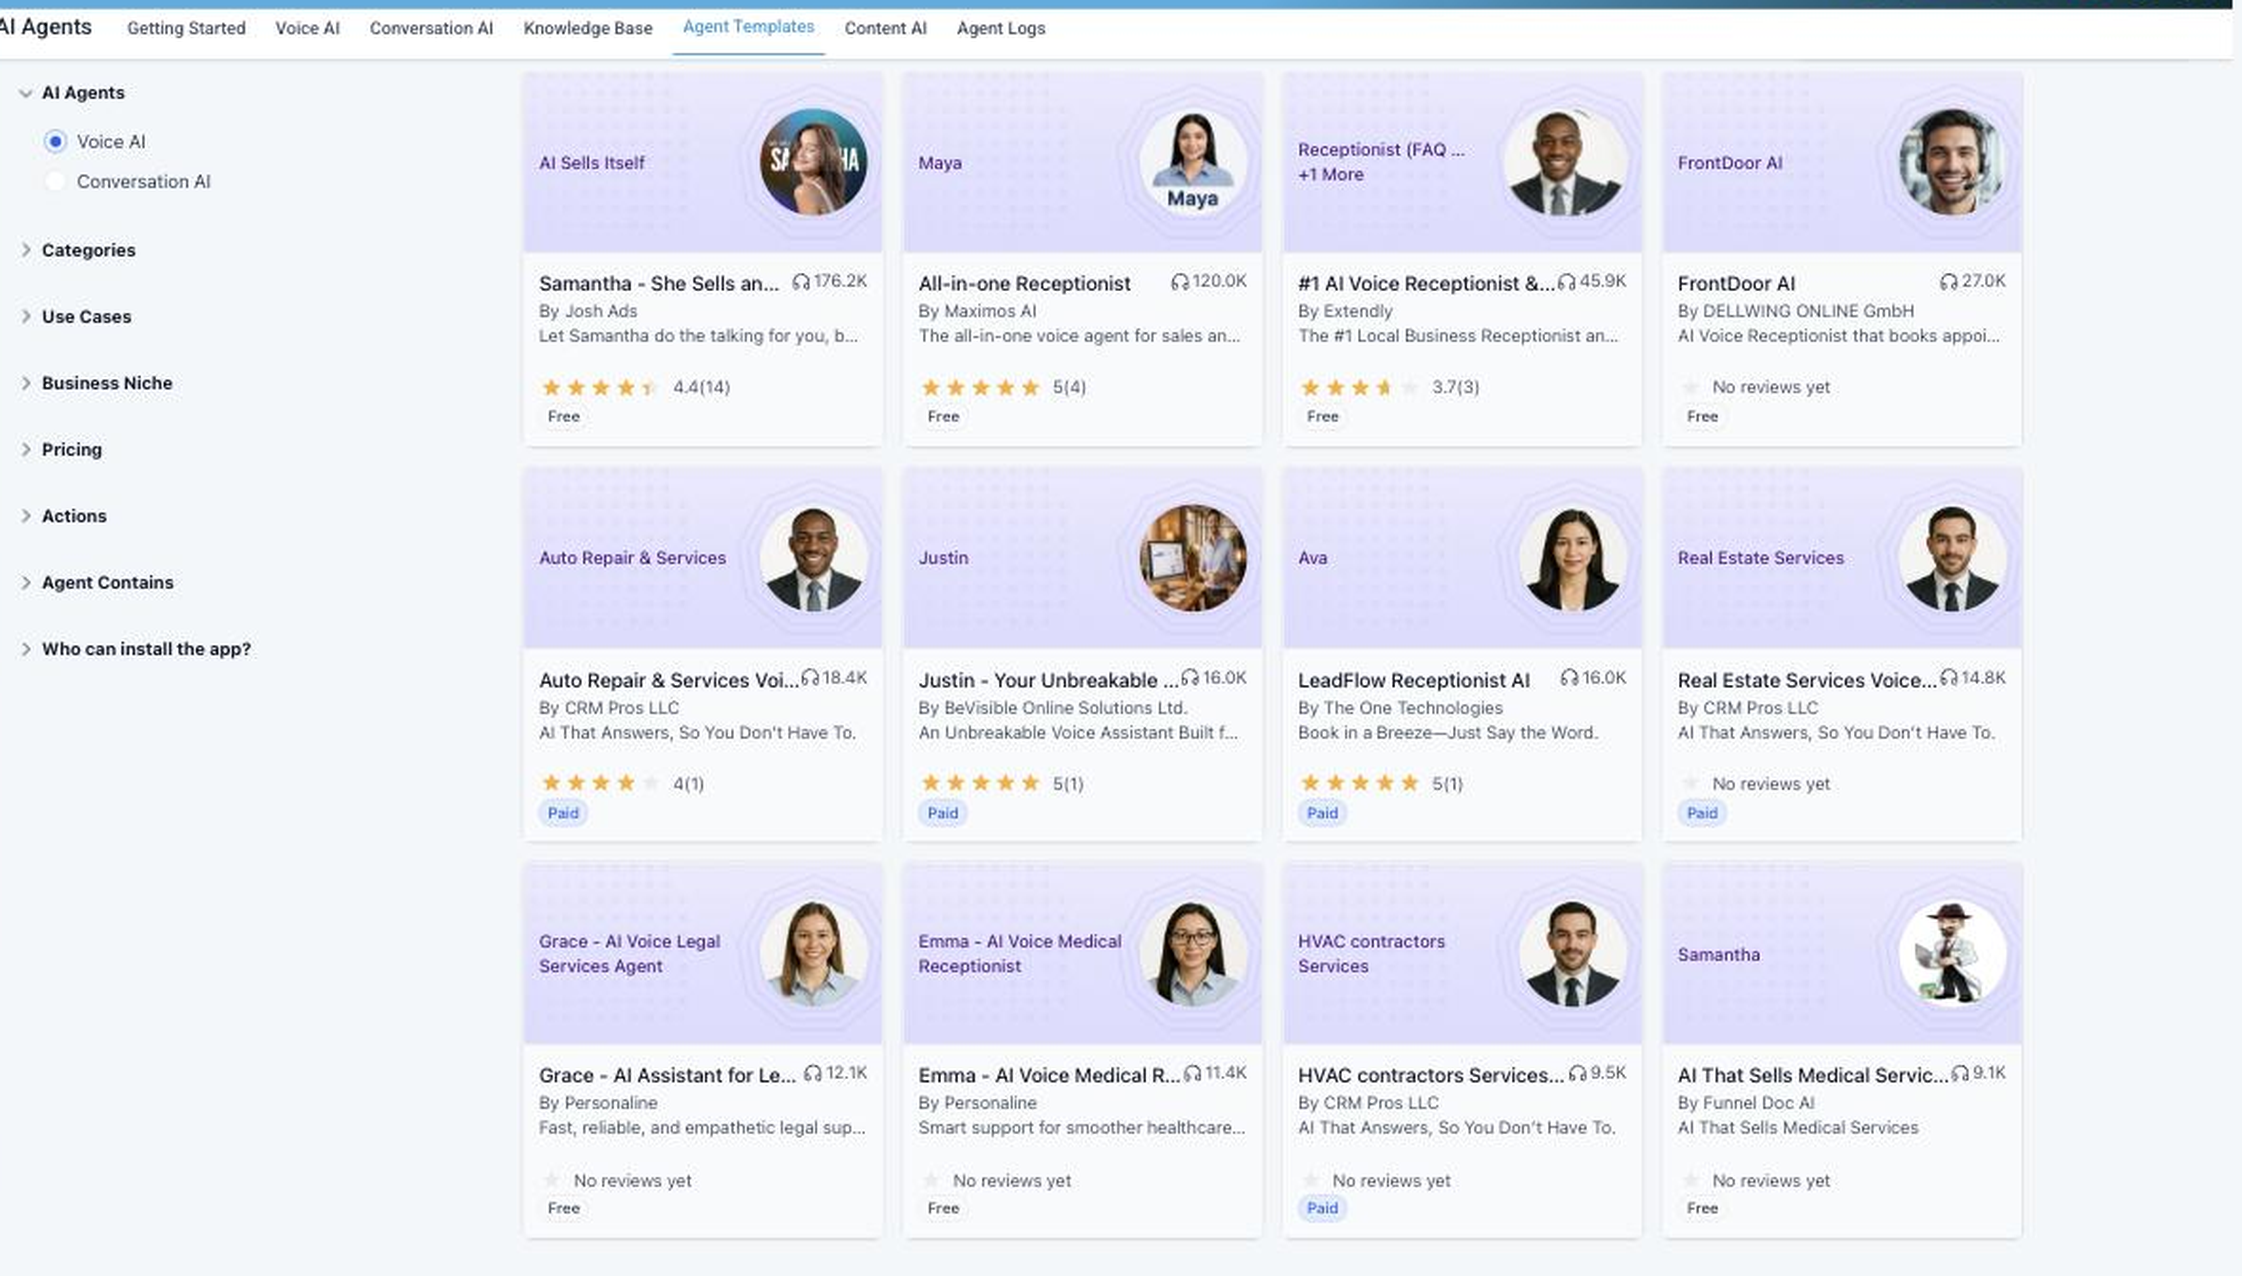The height and width of the screenshot is (1276, 2242).
Task: Click 'By Josh Ads' author text
Action: 588,311
